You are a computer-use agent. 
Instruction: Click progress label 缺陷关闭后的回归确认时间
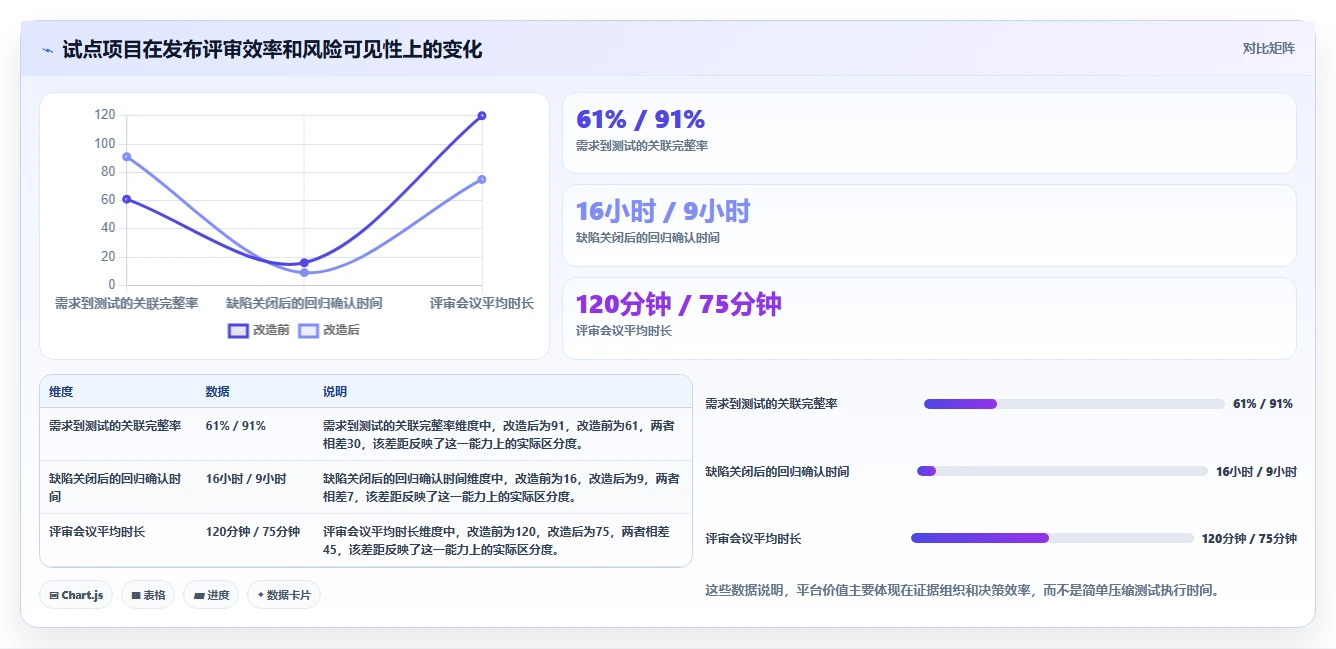[x=777, y=471]
